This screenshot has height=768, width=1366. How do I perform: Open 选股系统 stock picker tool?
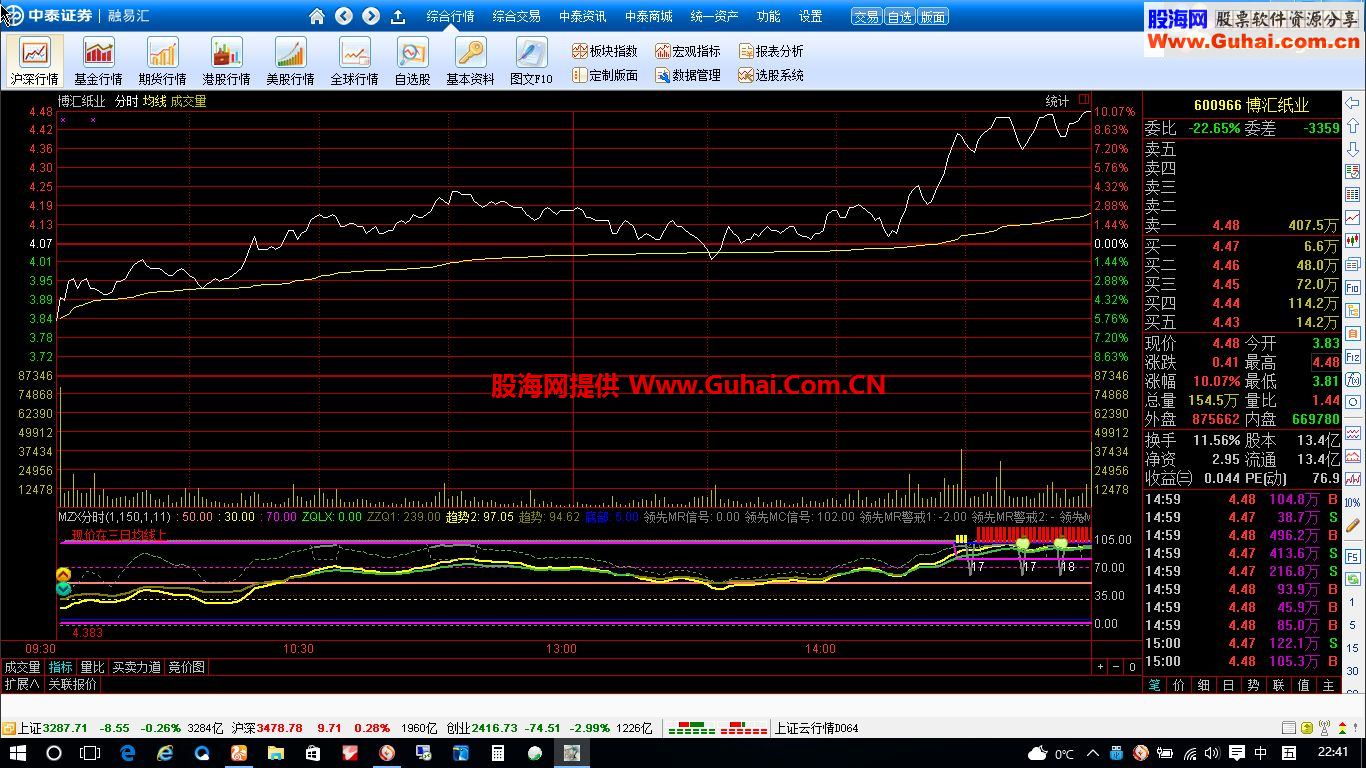pyautogui.click(x=770, y=75)
